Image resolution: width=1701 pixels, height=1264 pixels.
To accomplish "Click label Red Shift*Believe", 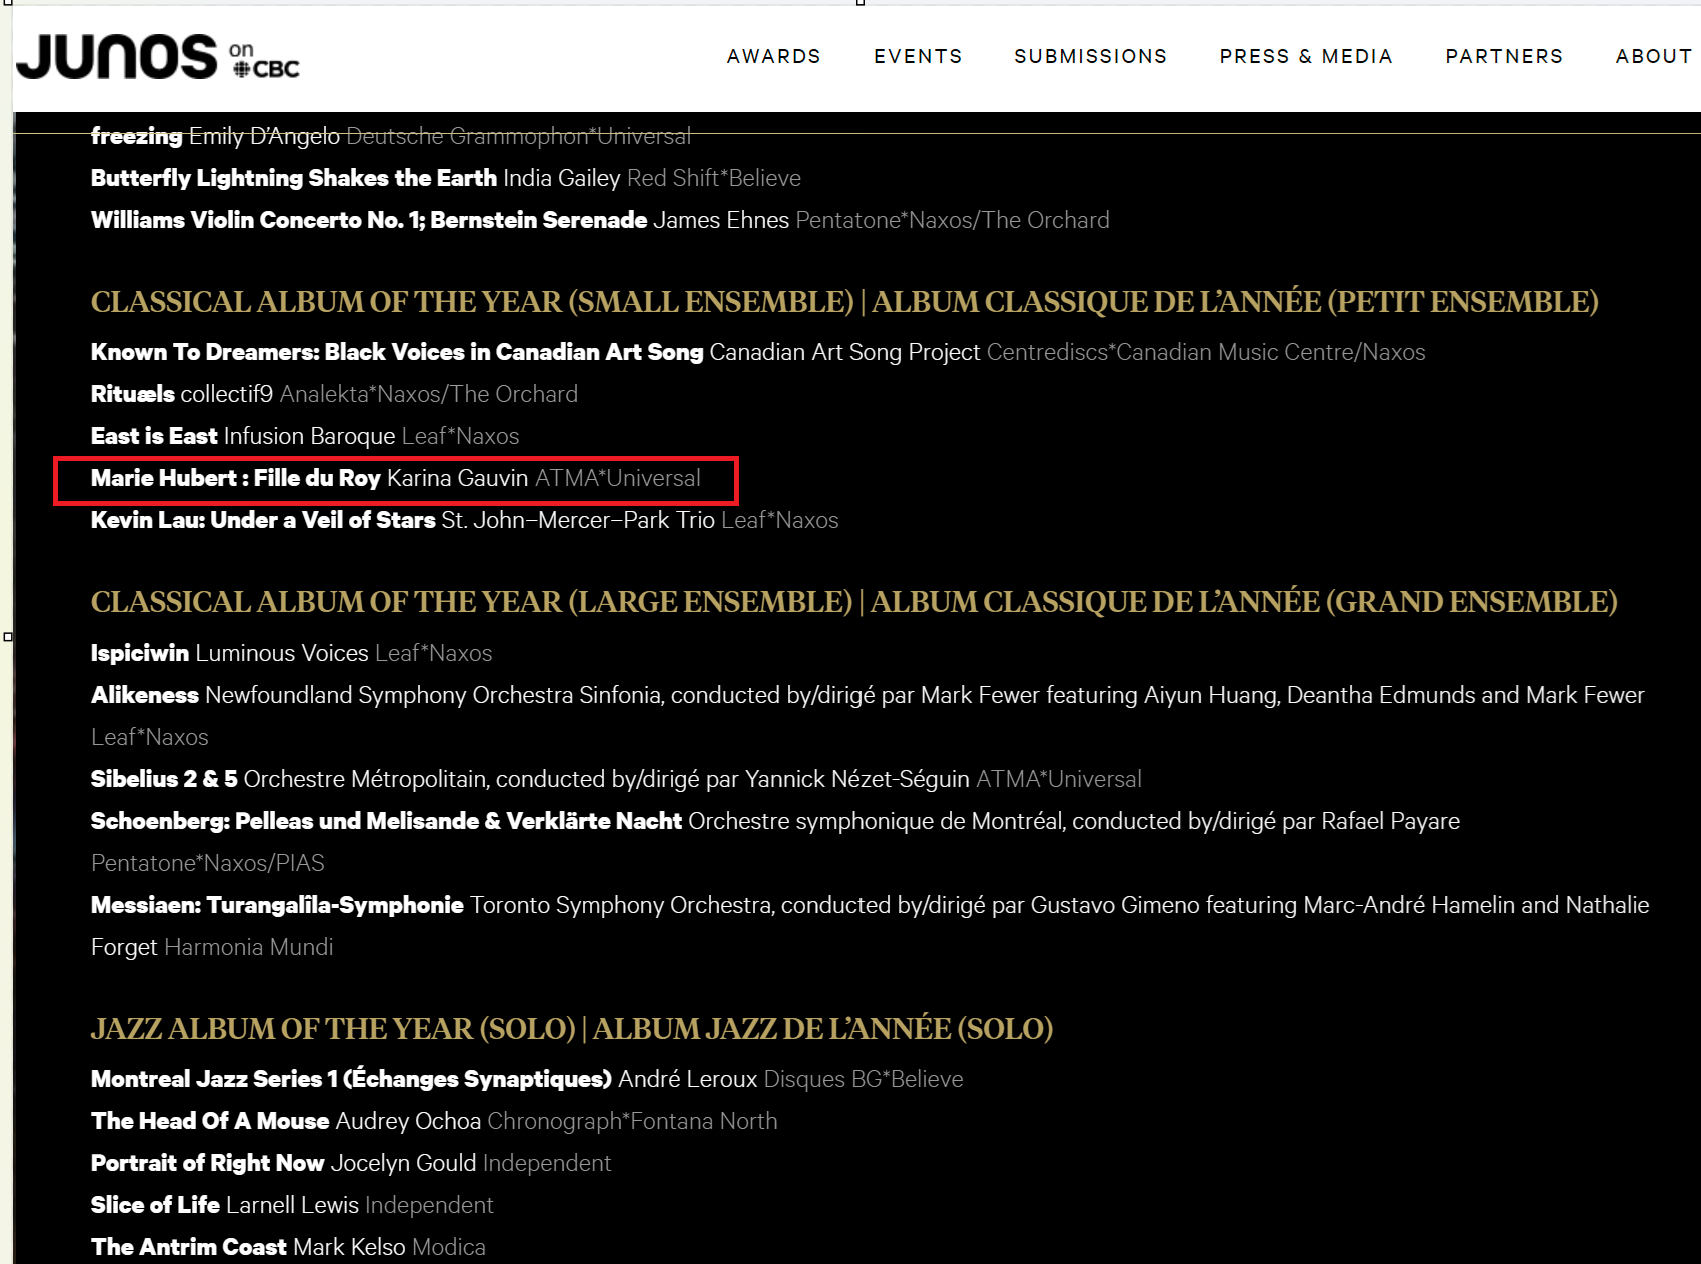I will tap(714, 178).
